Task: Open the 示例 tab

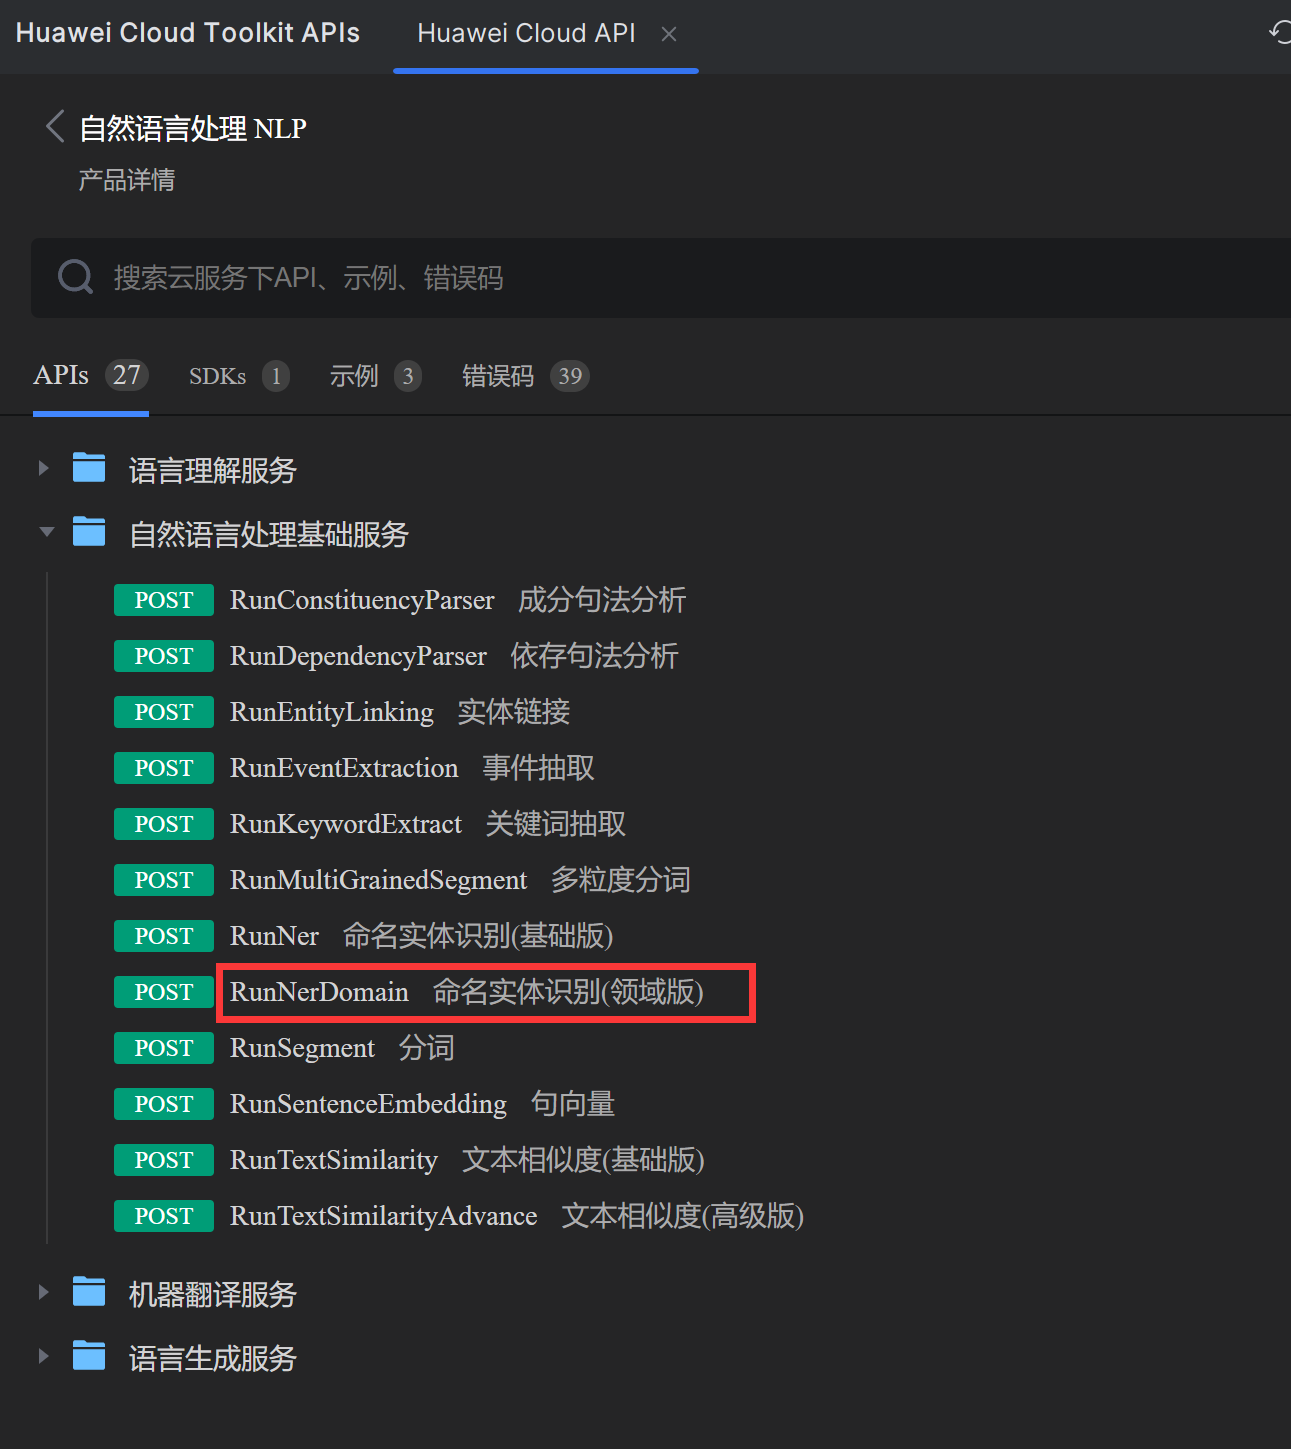Action: 375,376
